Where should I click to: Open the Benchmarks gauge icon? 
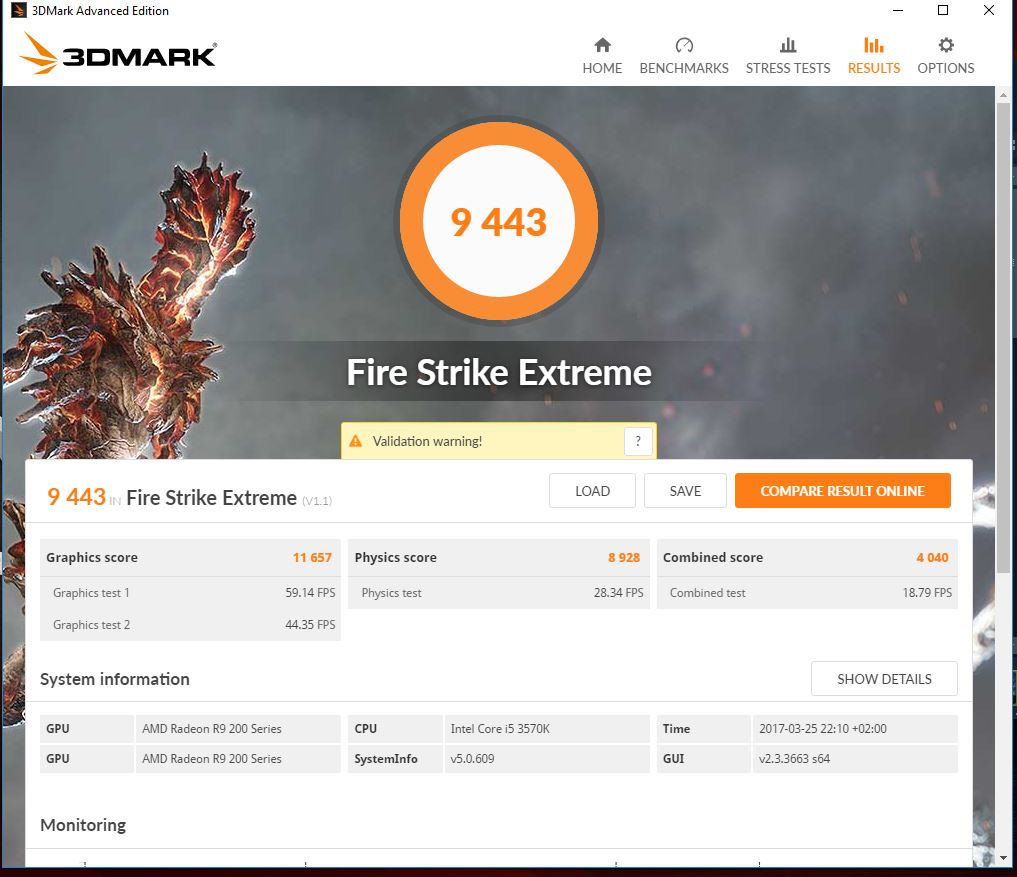pos(684,45)
